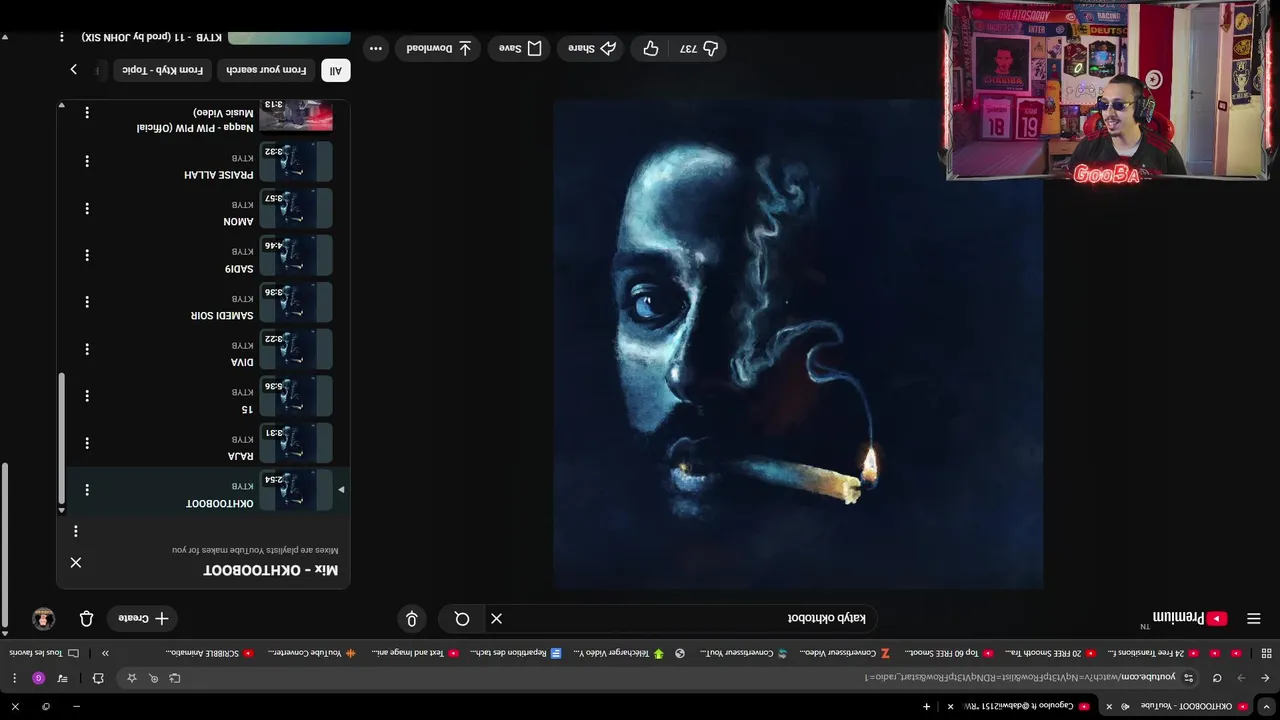Click the chevron arrow to show more filter chips

(x=73, y=70)
